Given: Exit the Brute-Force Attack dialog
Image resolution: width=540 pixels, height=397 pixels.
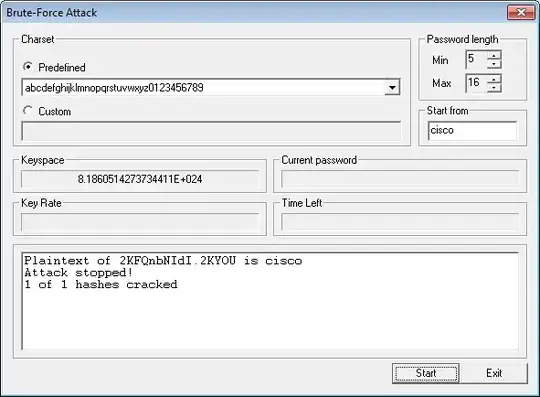Looking at the screenshot, I should (494, 373).
